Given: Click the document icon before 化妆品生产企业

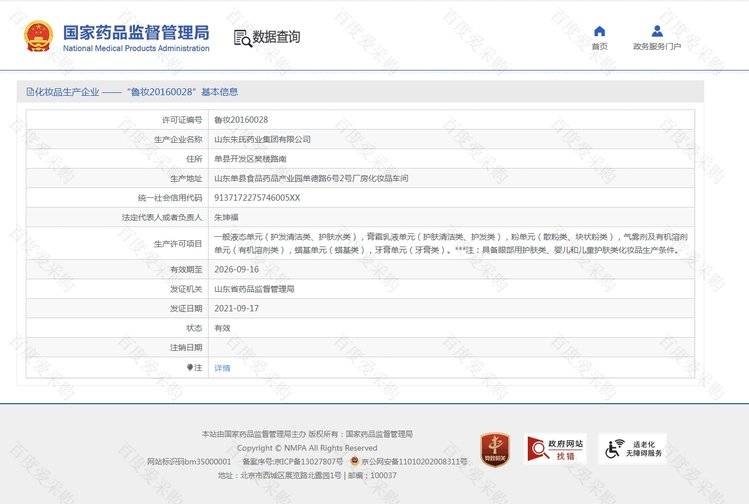Looking at the screenshot, I should (x=31, y=92).
